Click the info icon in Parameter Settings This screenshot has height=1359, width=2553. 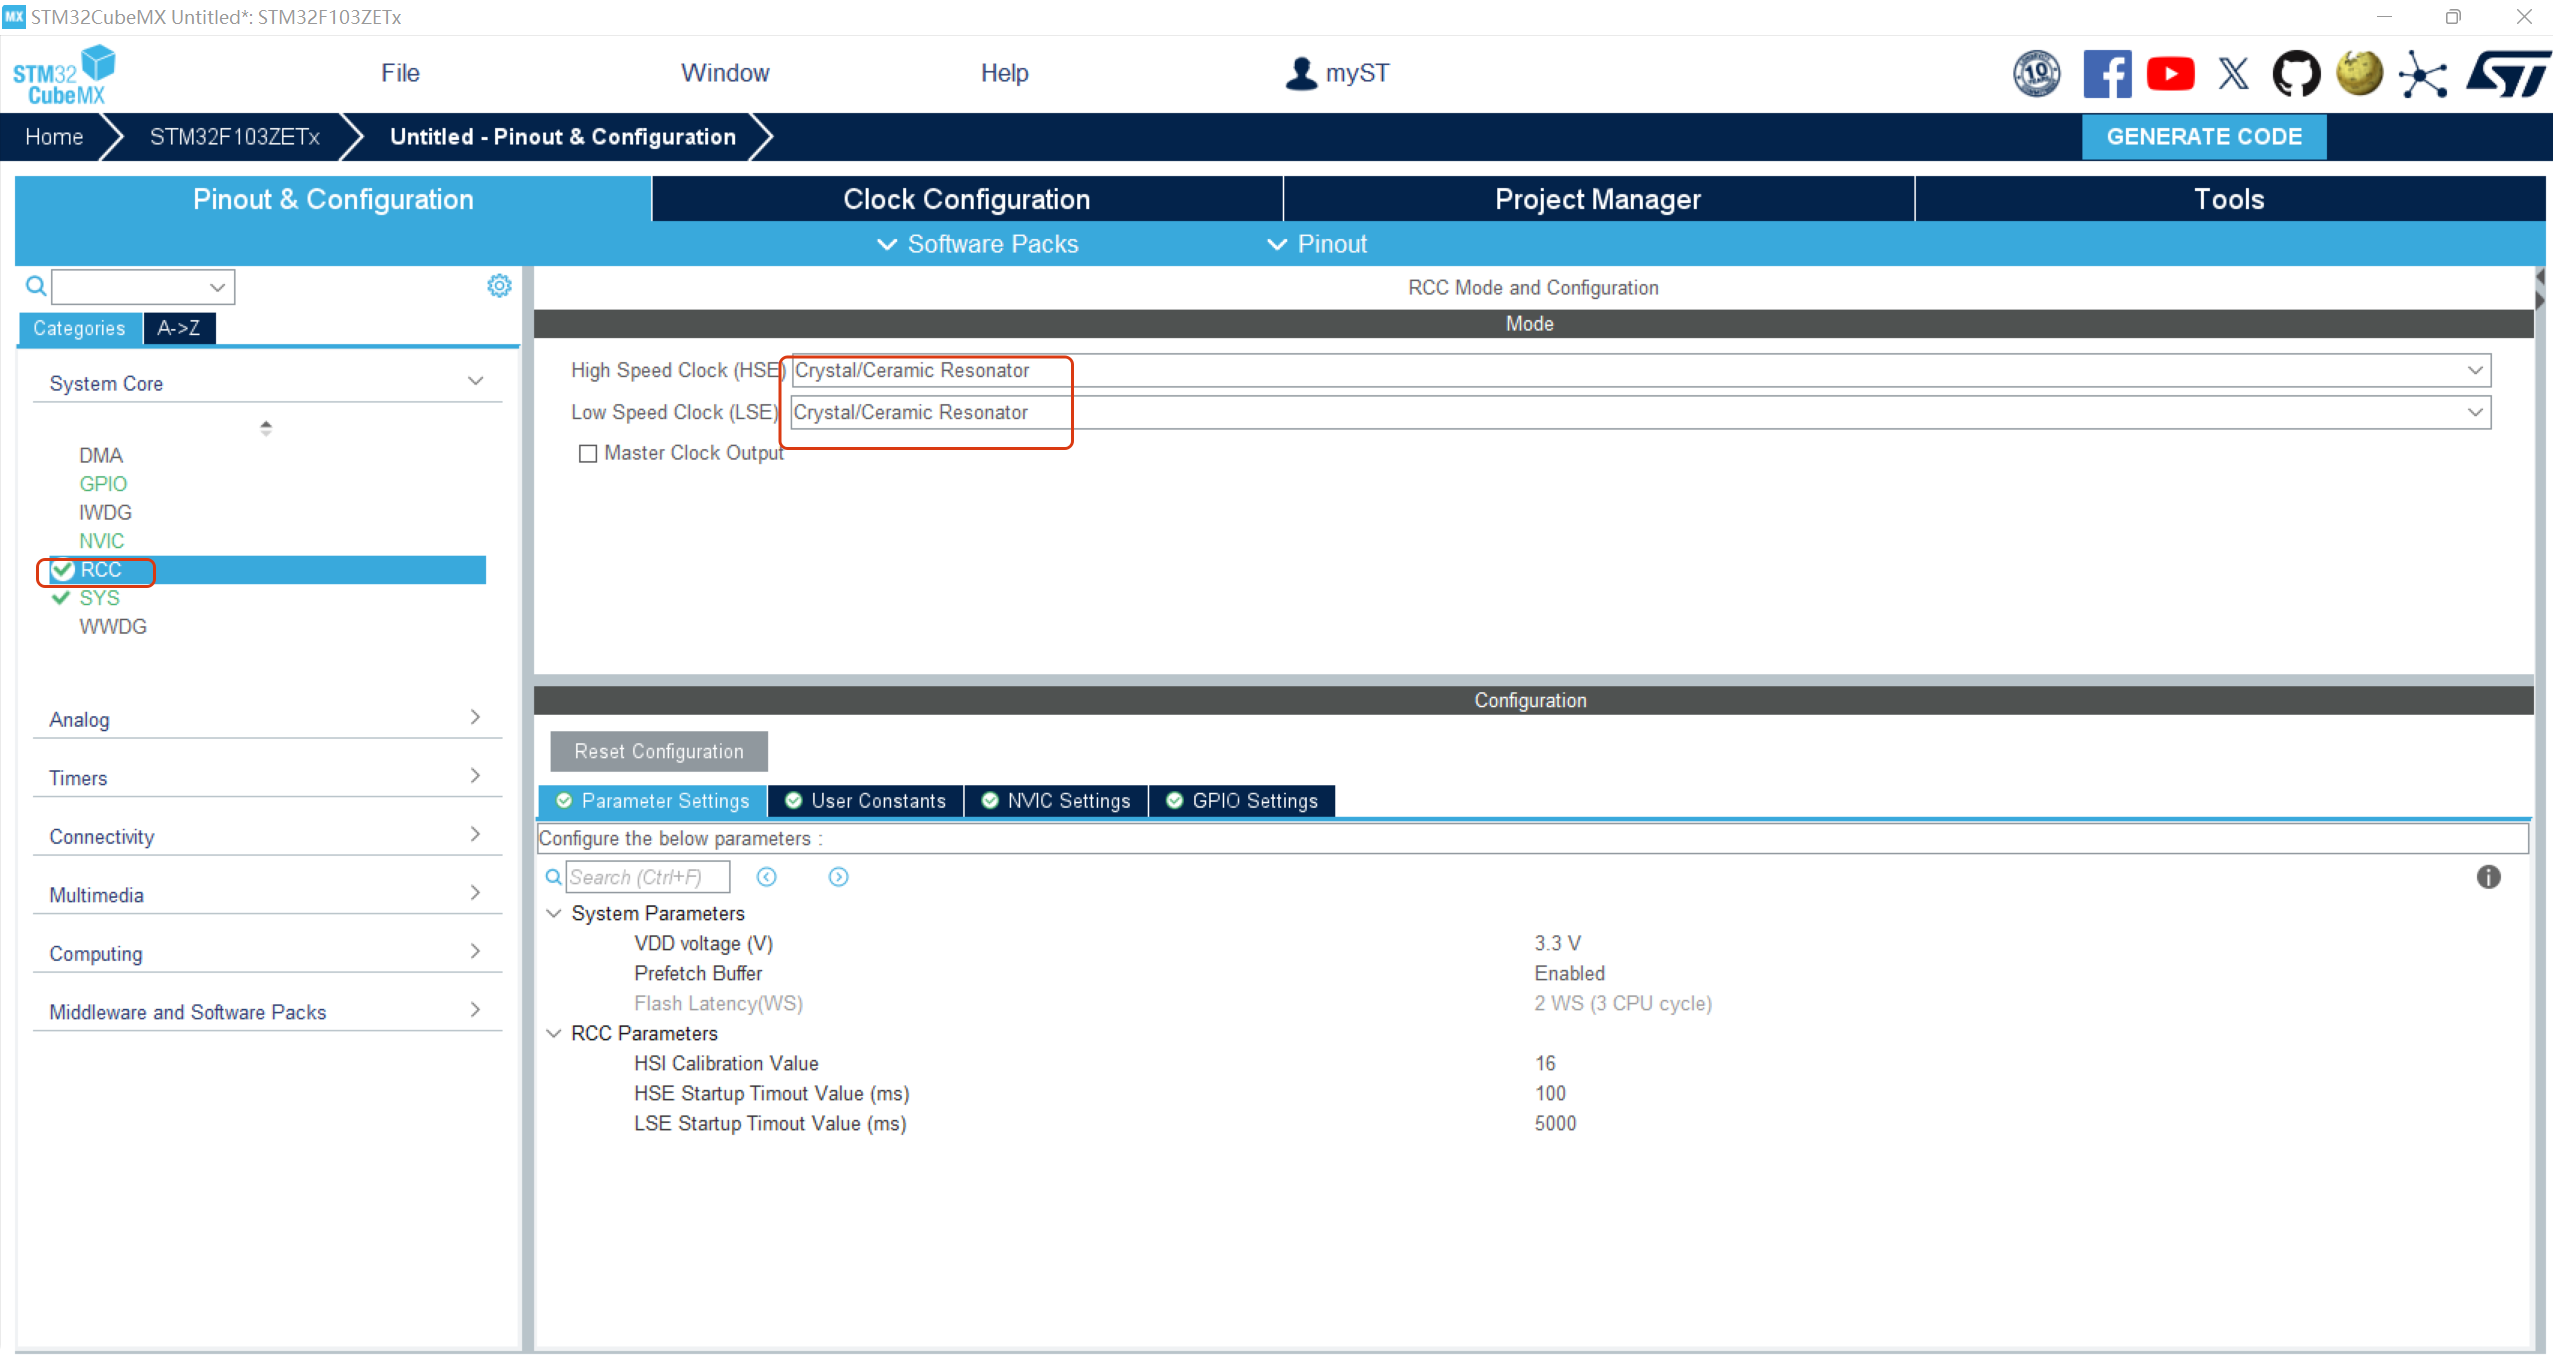(x=2488, y=877)
